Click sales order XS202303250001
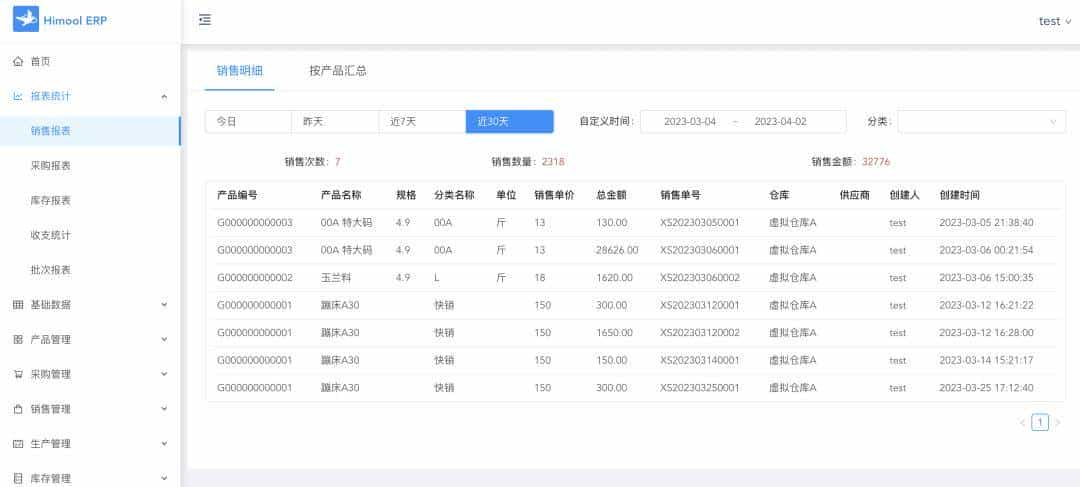 pyautogui.click(x=700, y=388)
